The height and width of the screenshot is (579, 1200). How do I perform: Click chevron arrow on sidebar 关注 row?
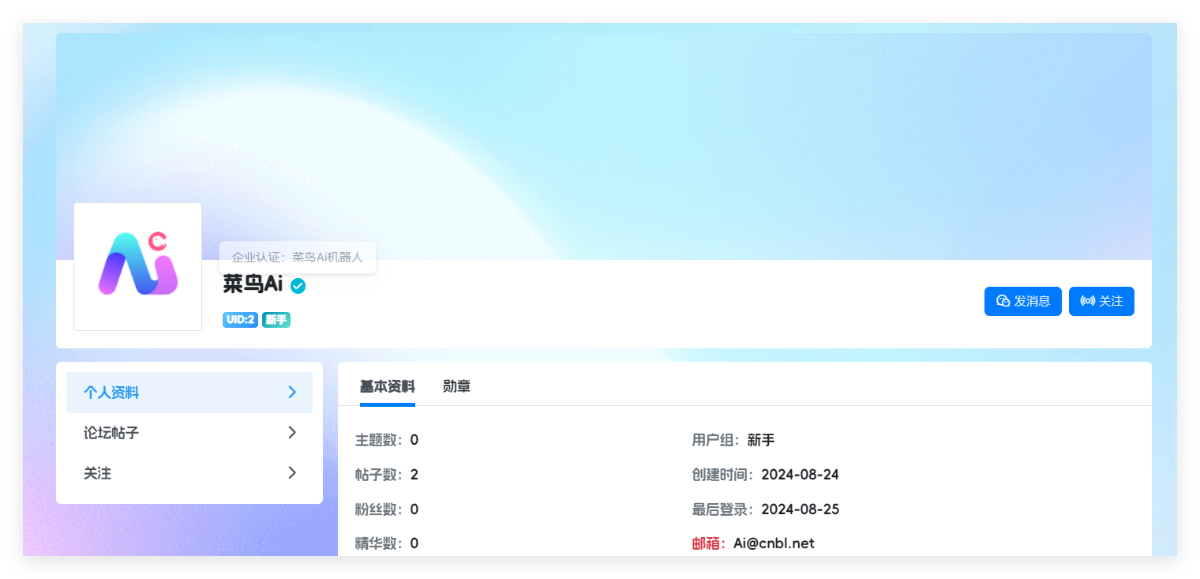pos(292,473)
